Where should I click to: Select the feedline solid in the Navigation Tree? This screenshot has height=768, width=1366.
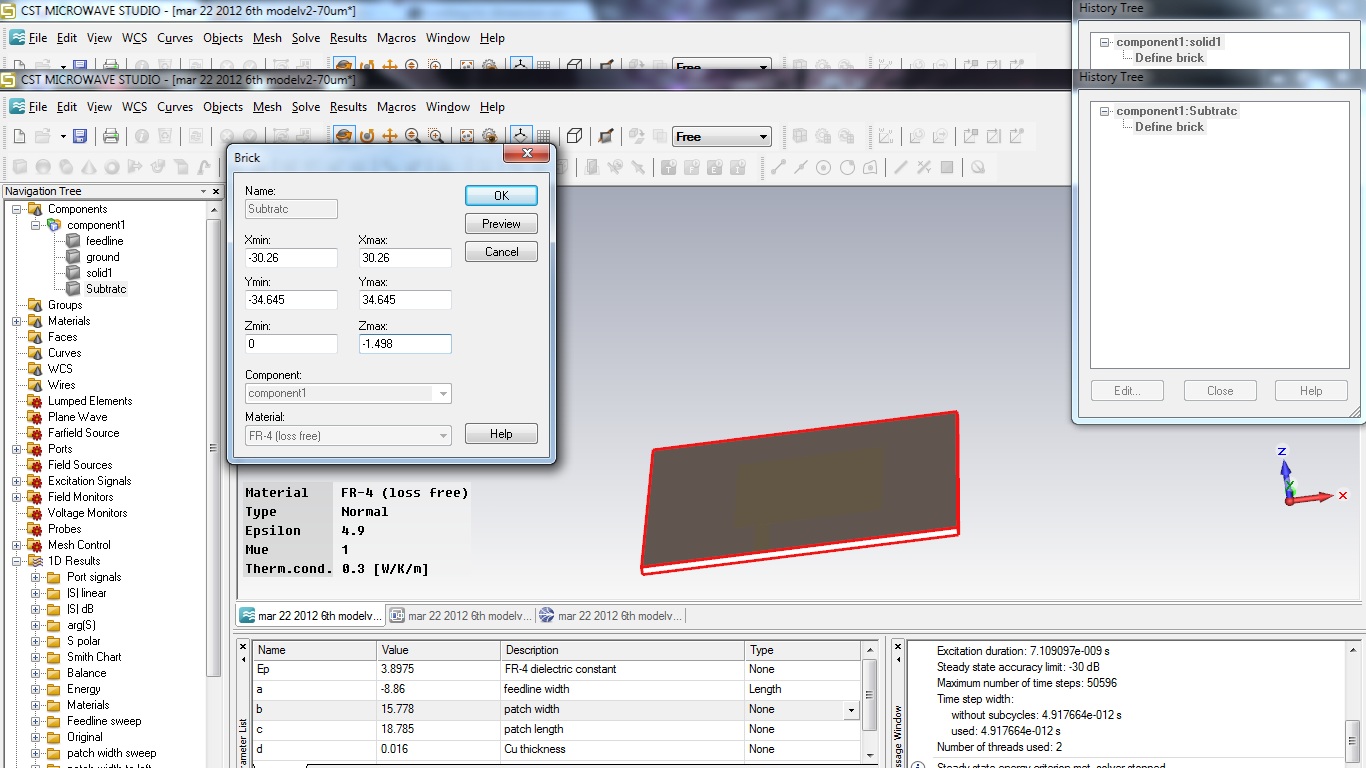click(x=104, y=241)
